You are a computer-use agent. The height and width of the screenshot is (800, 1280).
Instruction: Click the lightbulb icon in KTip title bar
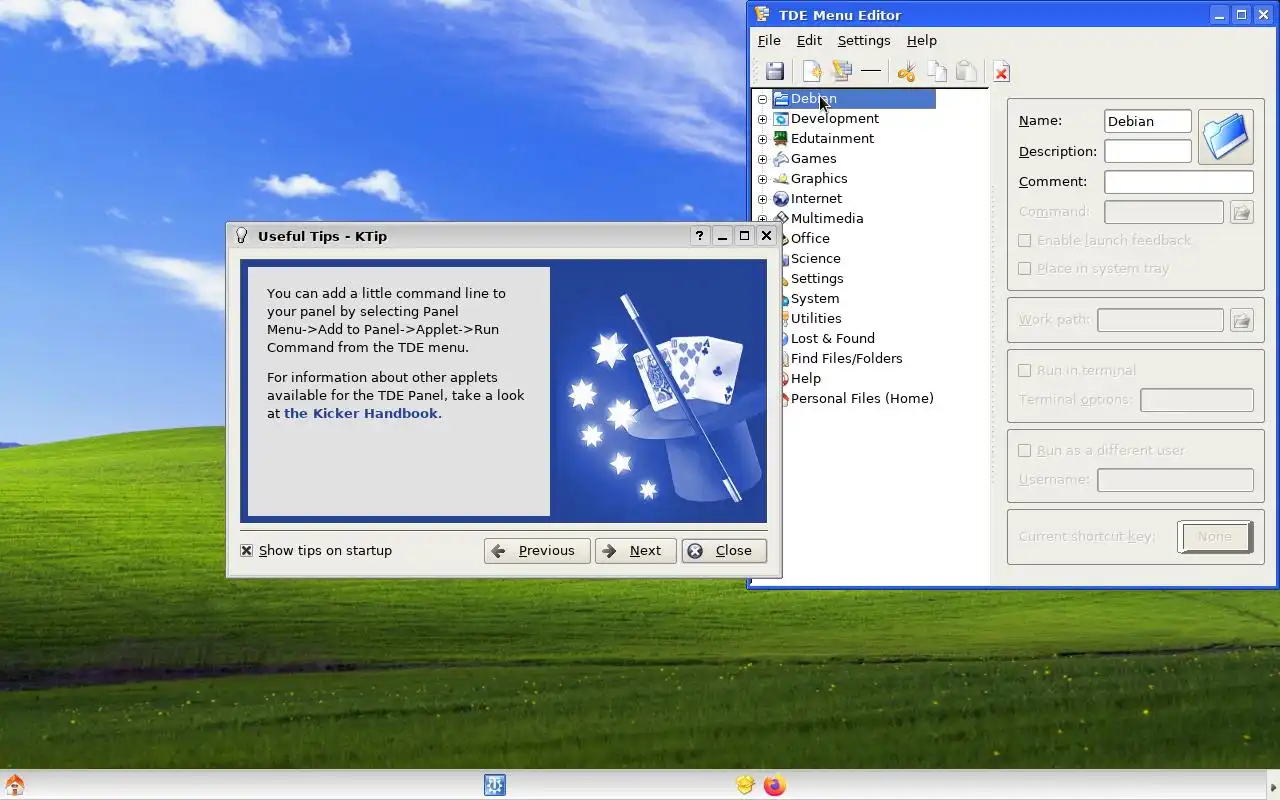[240, 236]
